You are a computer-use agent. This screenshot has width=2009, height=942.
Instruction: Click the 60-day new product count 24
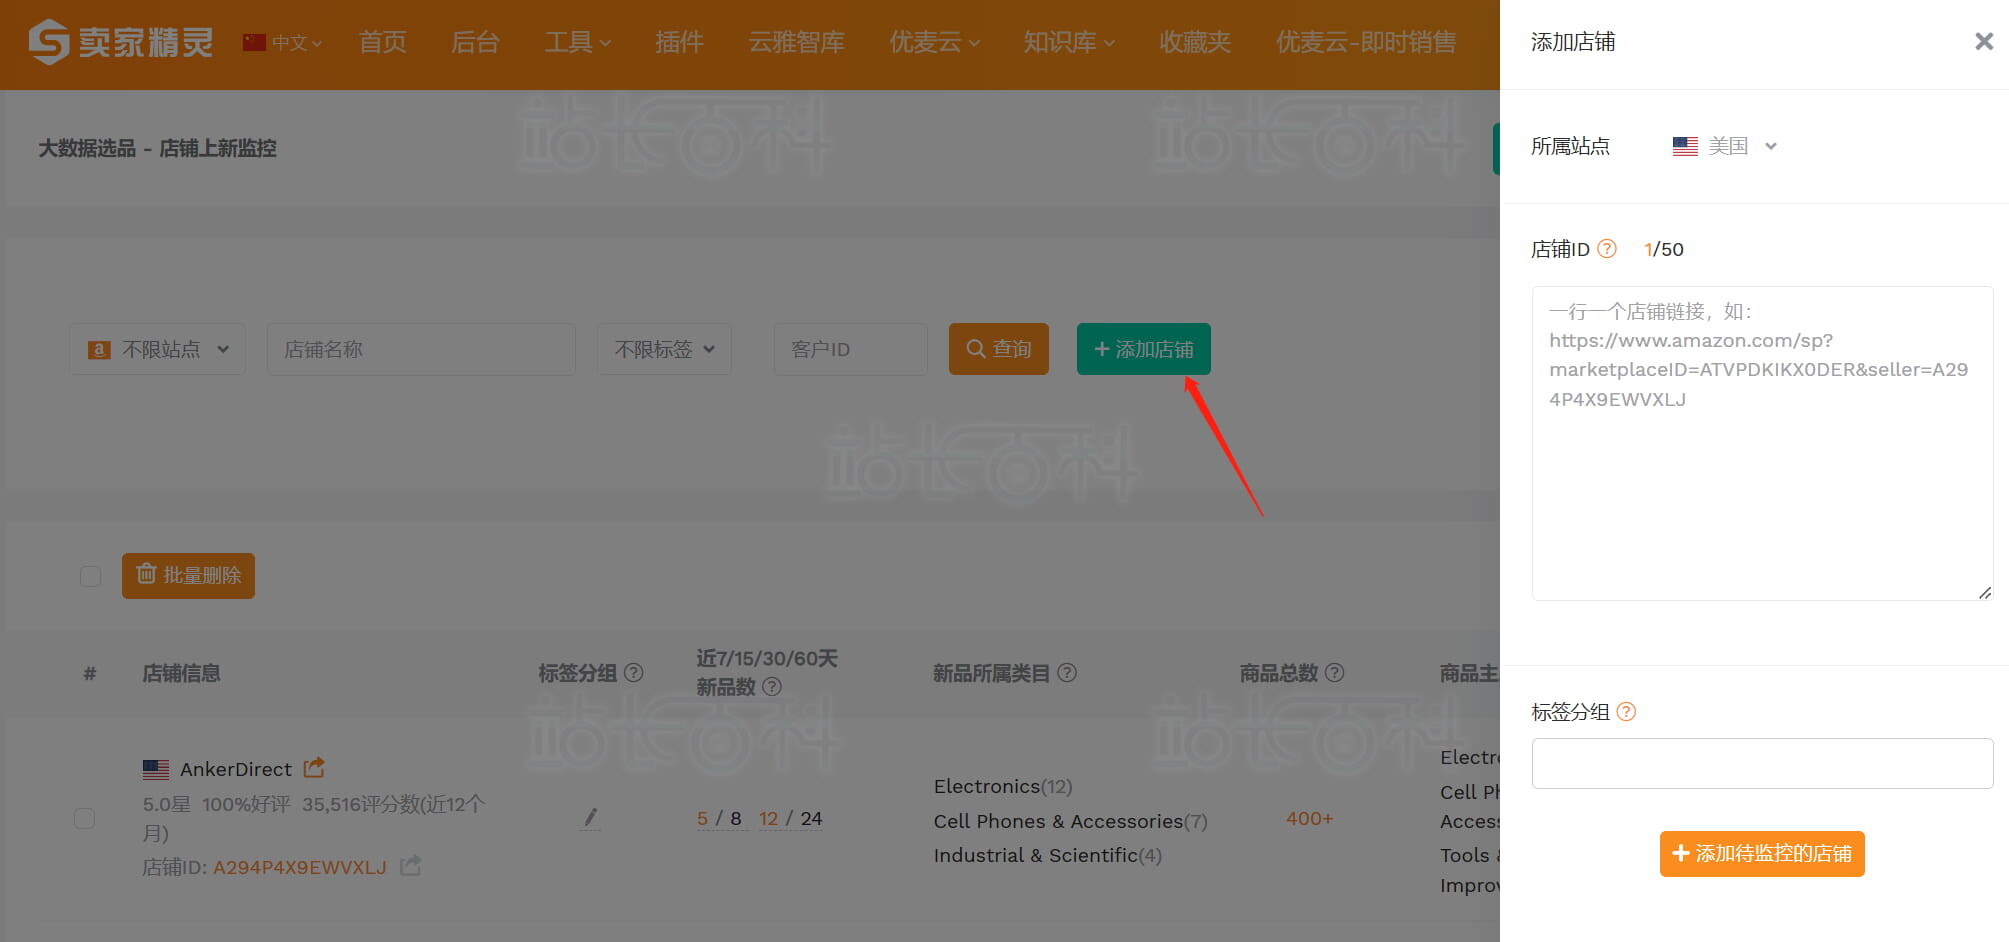point(811,818)
